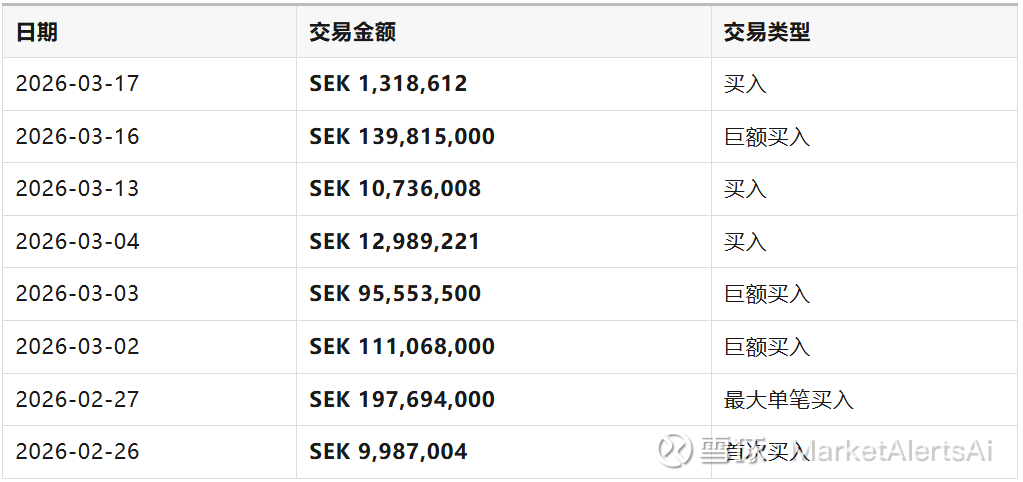The width and height of the screenshot is (1023, 482).
Task: Click the 日期 column header
Action: point(37,32)
